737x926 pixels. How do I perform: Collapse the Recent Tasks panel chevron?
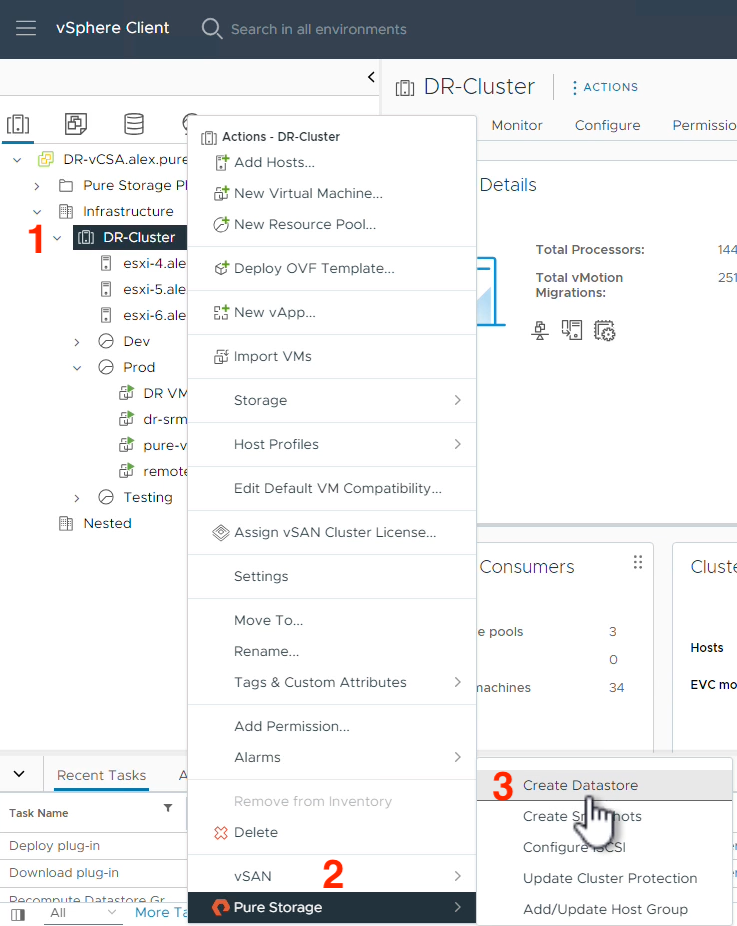pos(19,774)
